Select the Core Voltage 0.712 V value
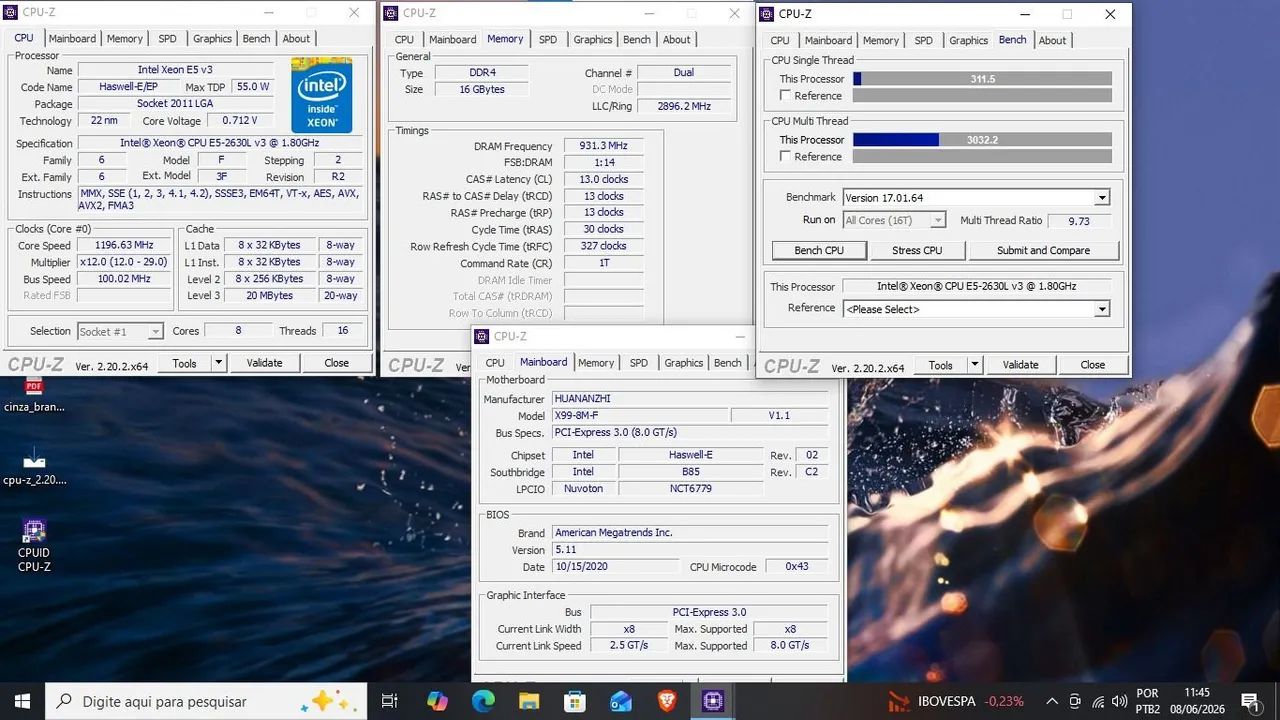Screen dimensions: 1280x720 click(x=240, y=121)
